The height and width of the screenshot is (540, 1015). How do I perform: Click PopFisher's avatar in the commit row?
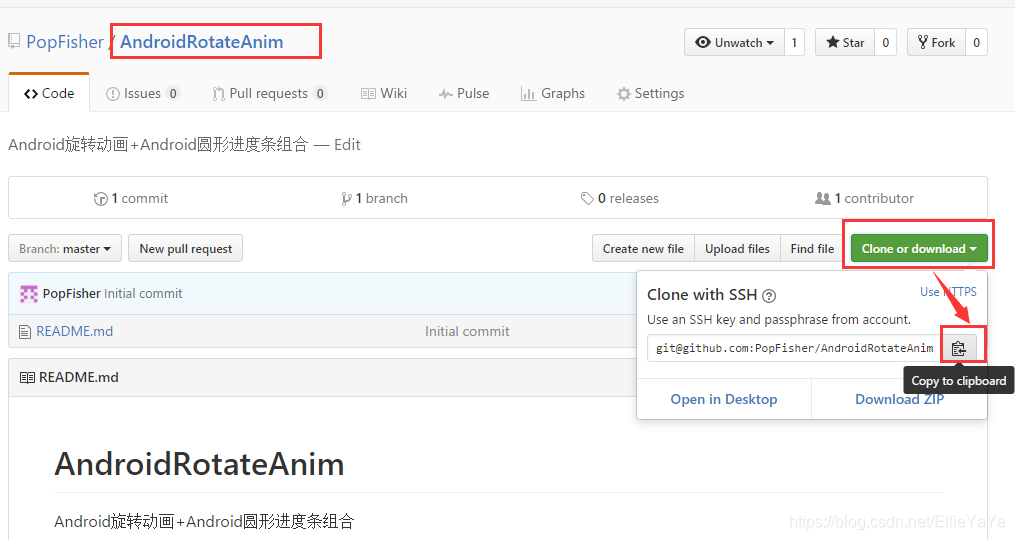[28, 294]
